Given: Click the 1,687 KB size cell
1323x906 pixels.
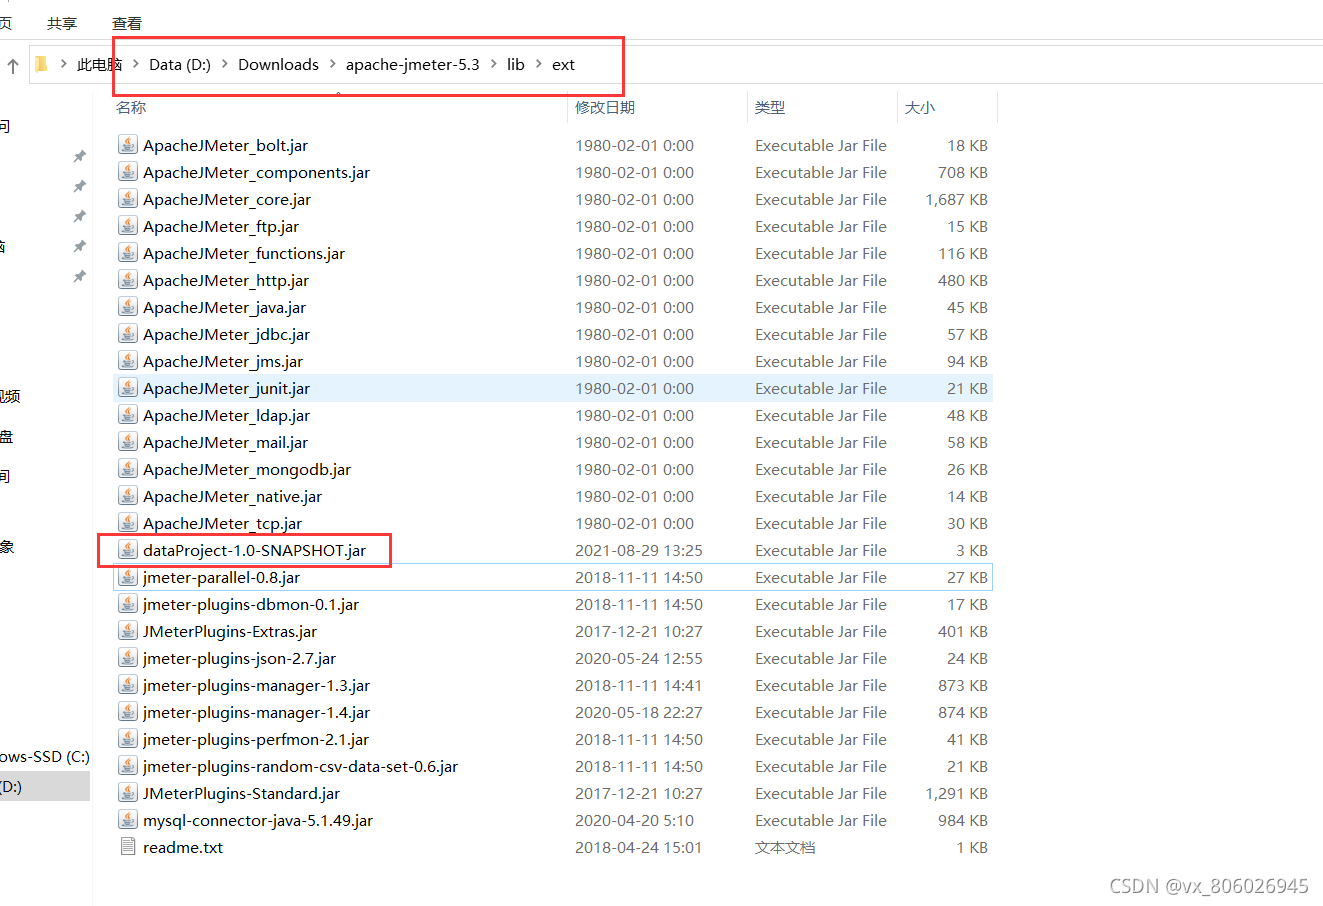Looking at the screenshot, I should click(956, 199).
